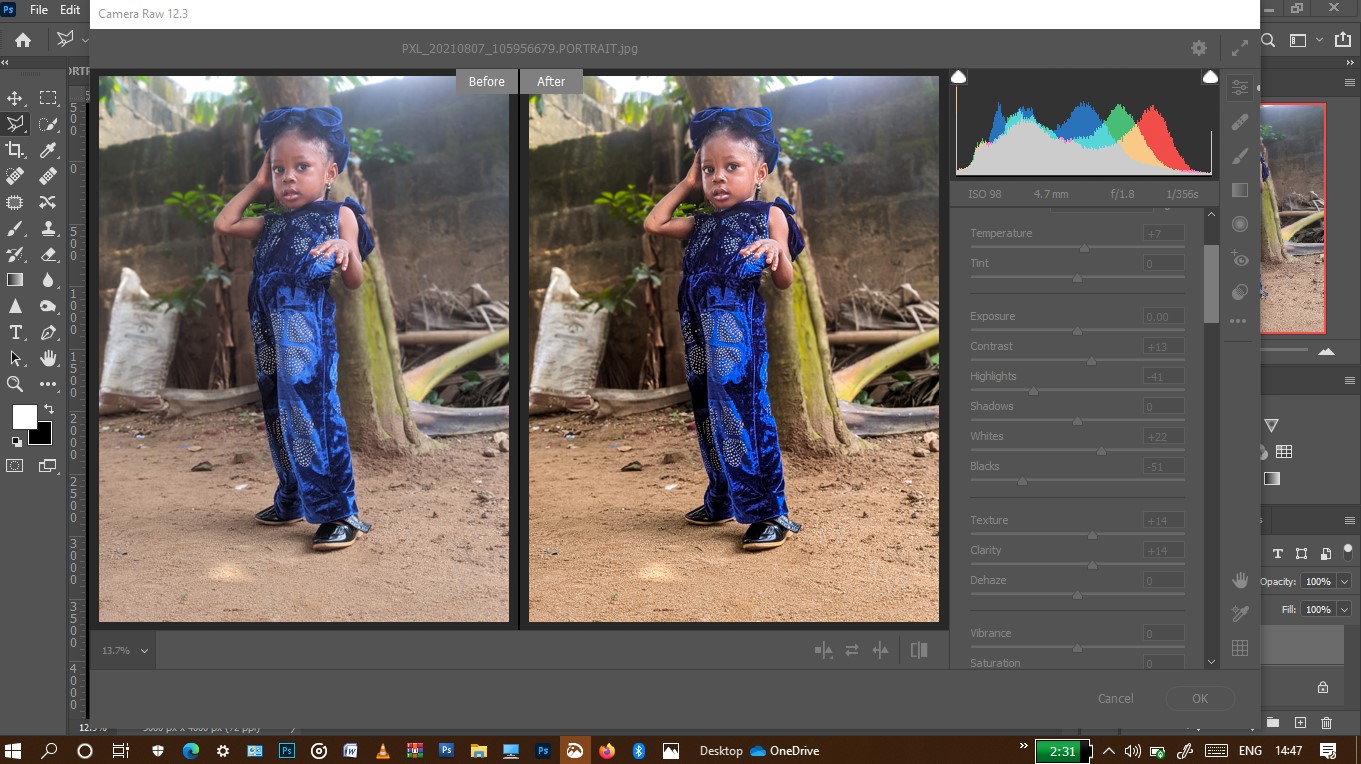This screenshot has height=764, width=1361.
Task: Select the Pen tool
Action: 48,332
